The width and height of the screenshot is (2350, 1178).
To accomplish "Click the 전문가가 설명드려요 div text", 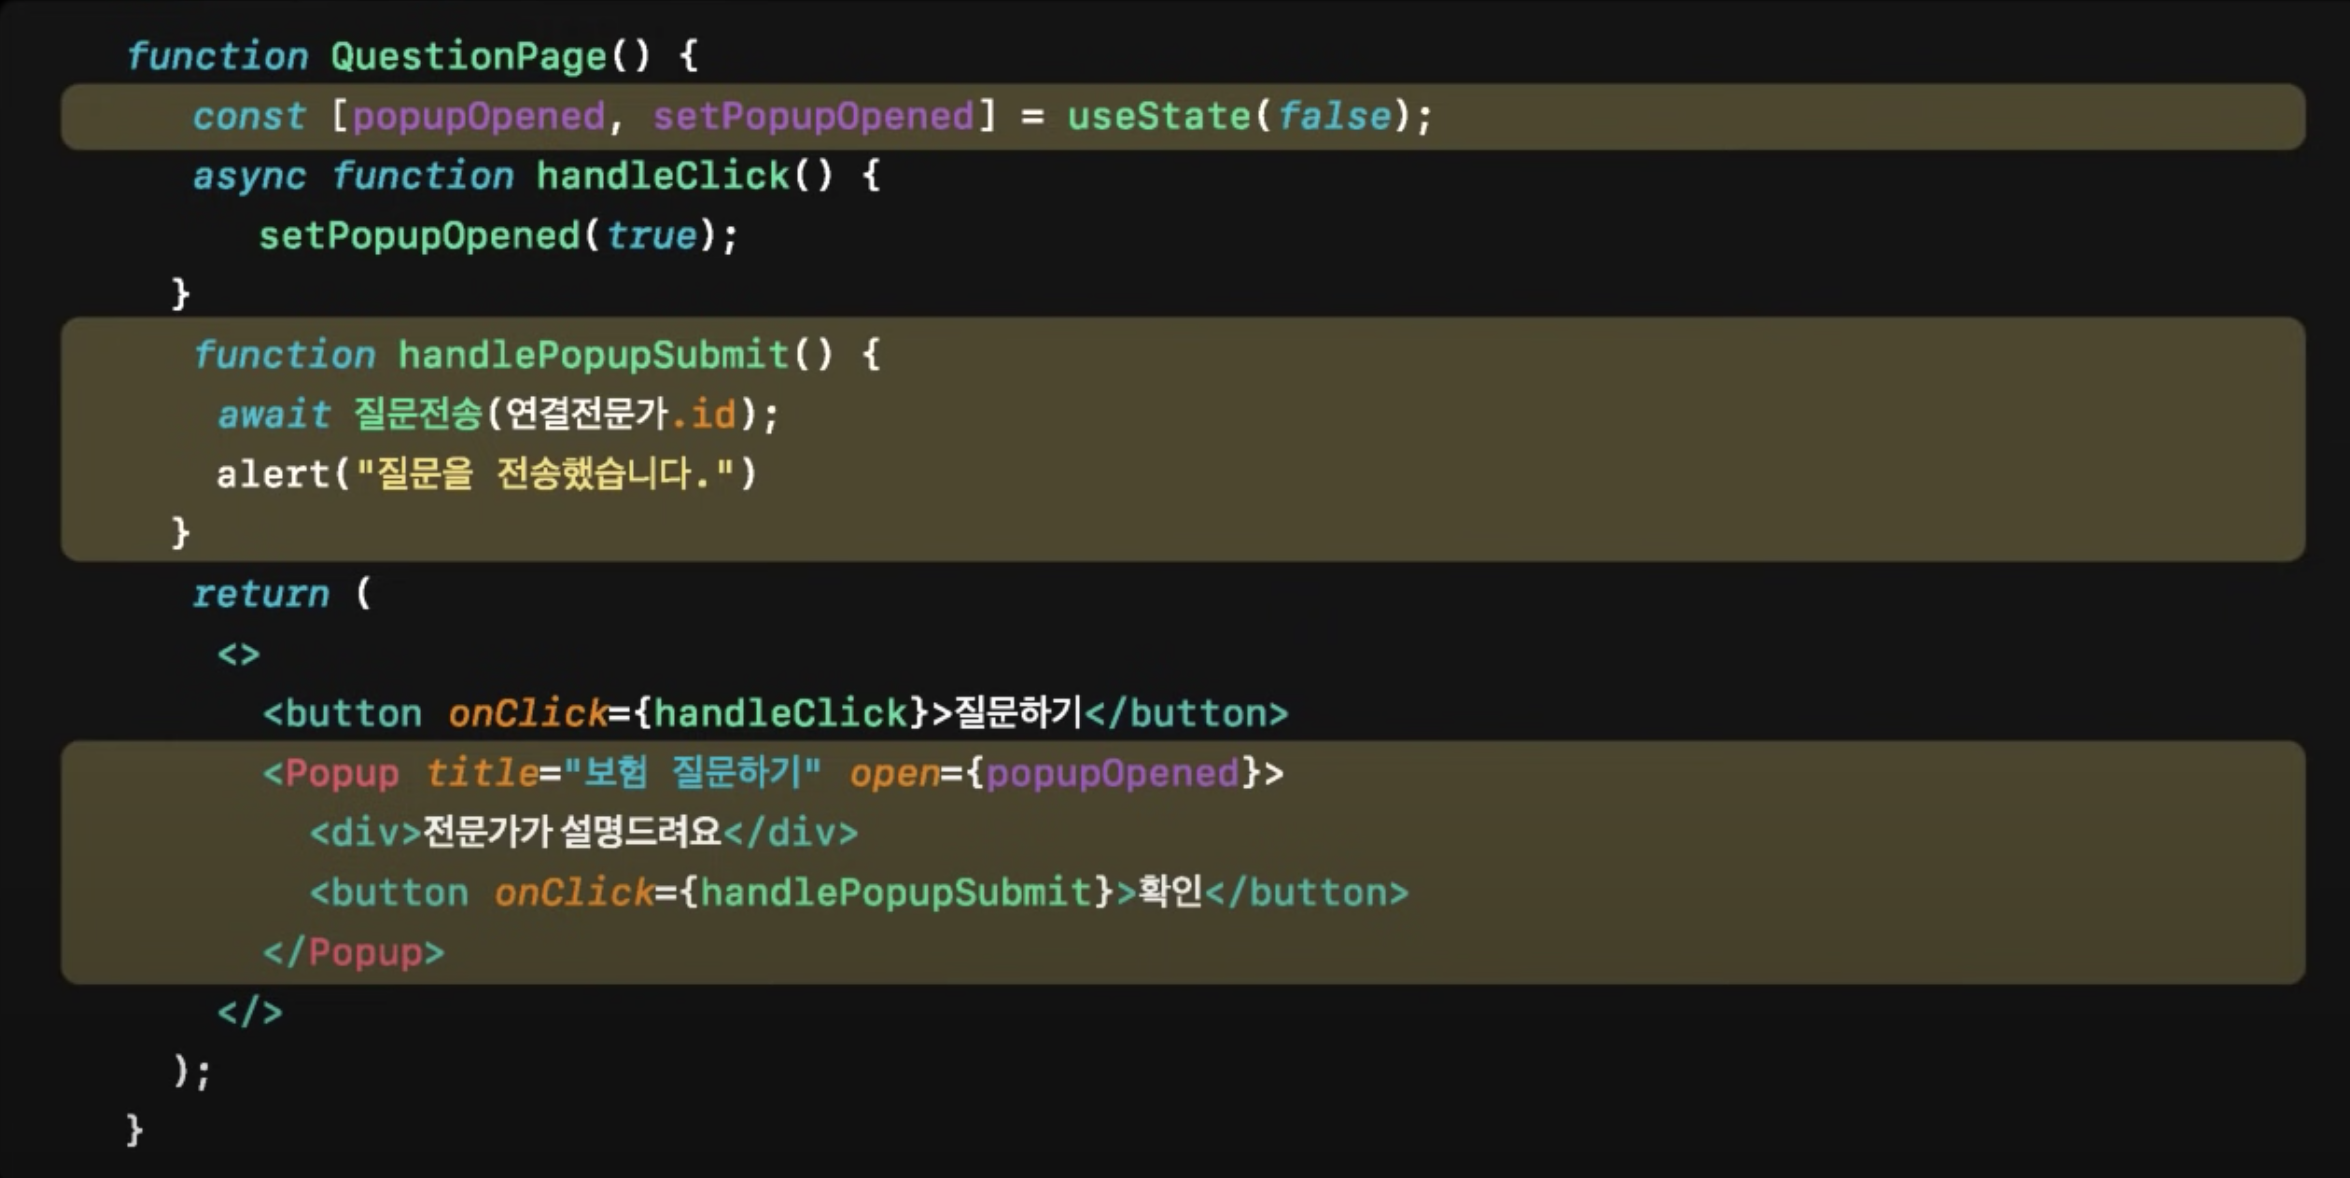I will (x=571, y=832).
